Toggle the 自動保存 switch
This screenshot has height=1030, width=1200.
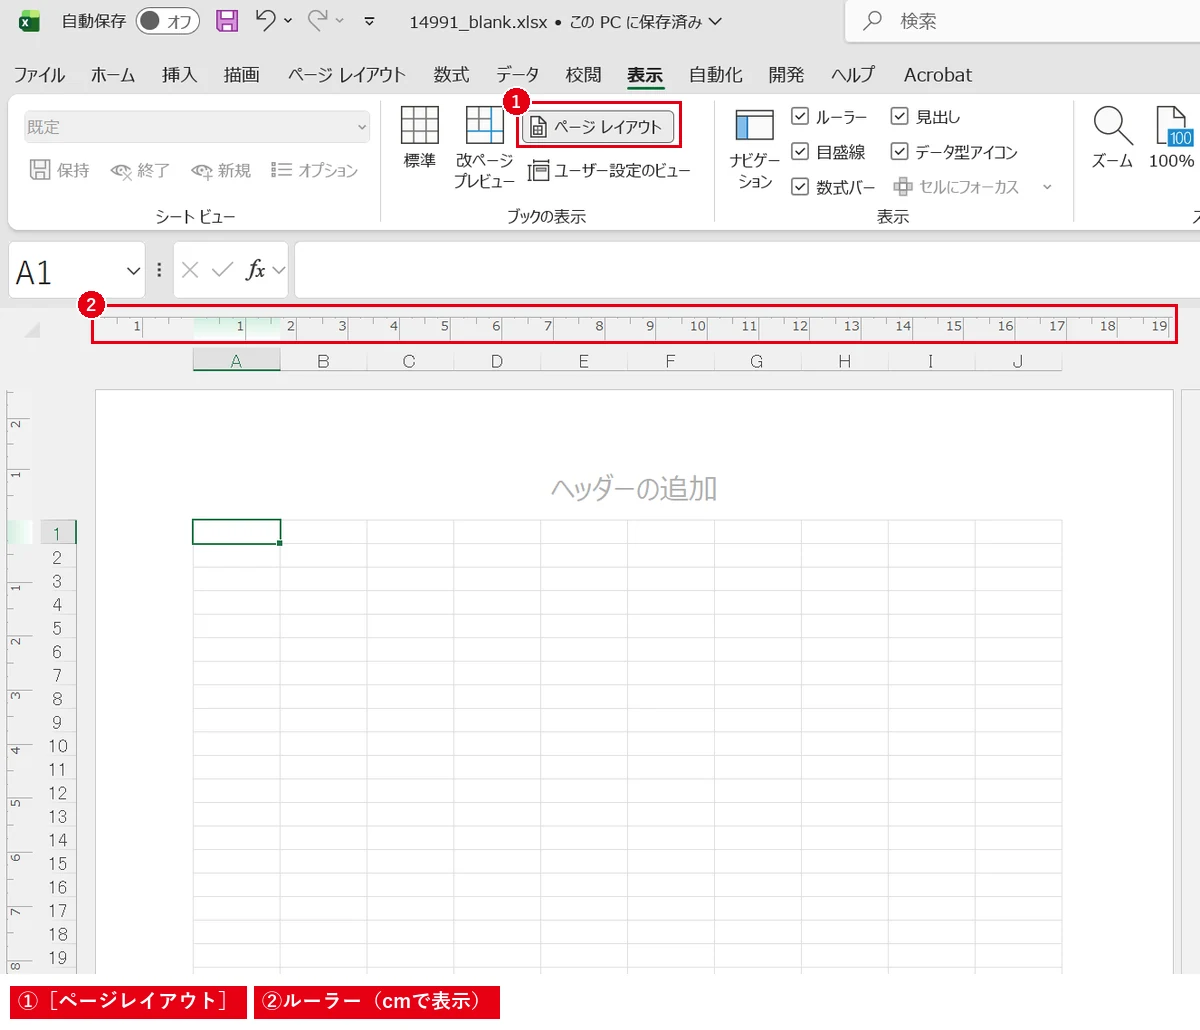click(167, 21)
